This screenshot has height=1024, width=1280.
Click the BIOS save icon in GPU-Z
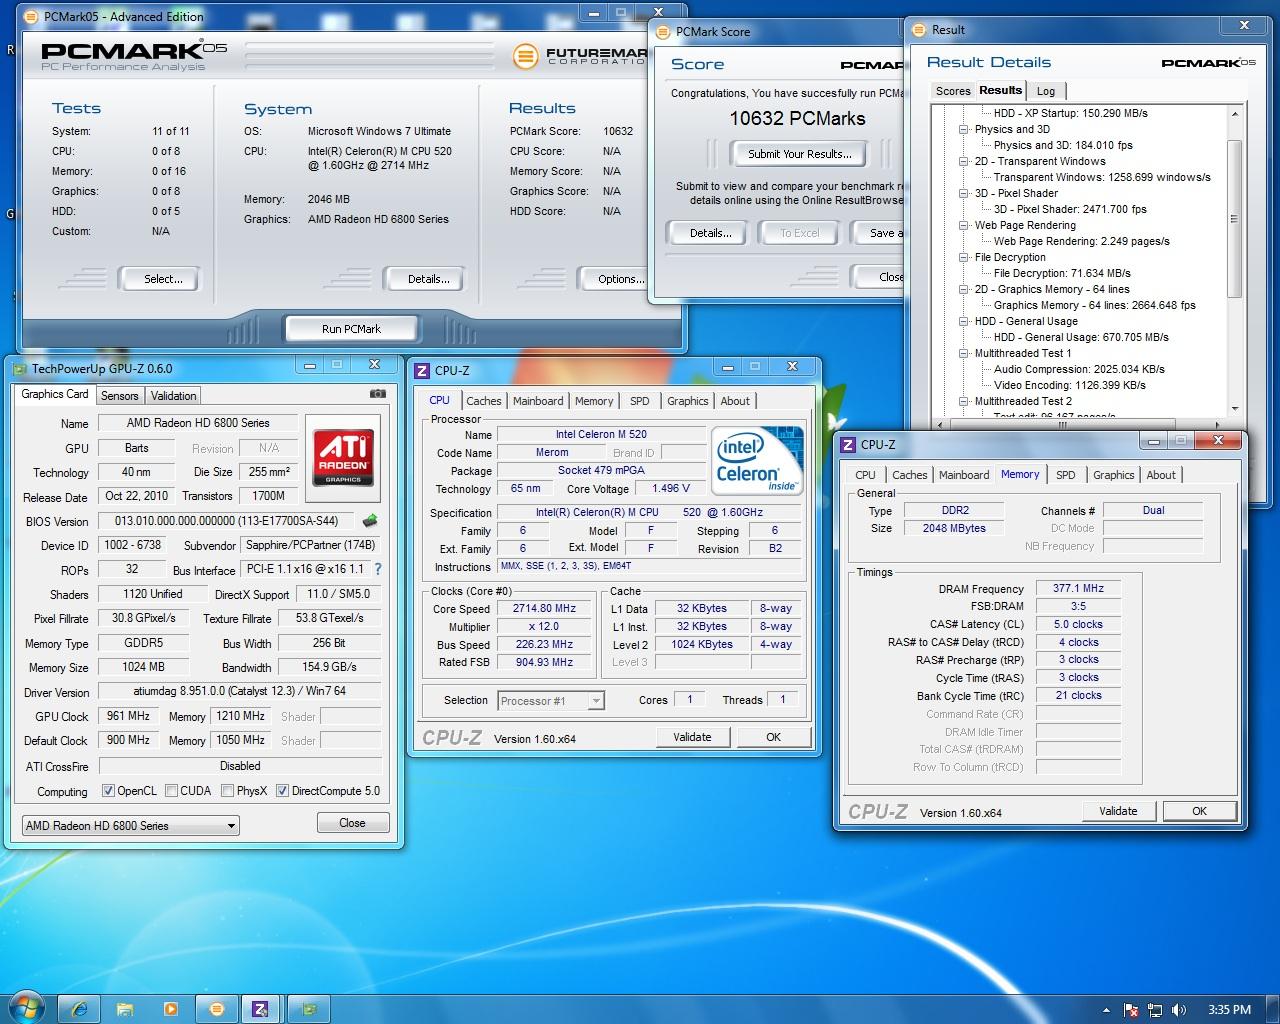pyautogui.click(x=370, y=521)
